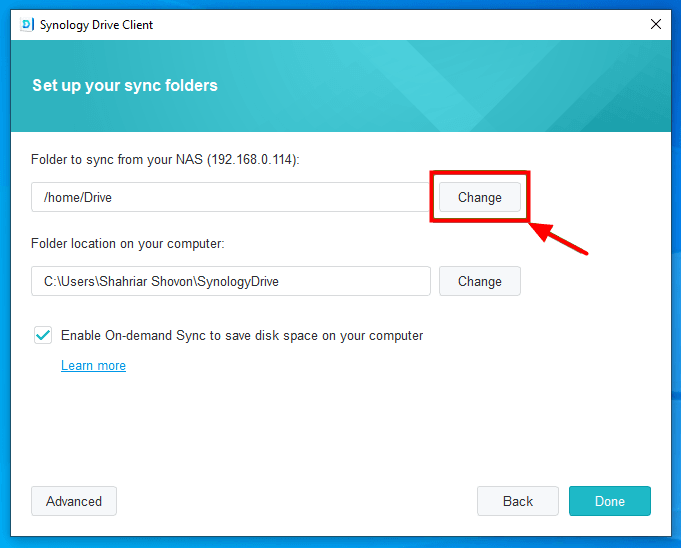Image resolution: width=681 pixels, height=548 pixels.
Task: Click the C:\Users local folder path field
Action: (x=230, y=281)
